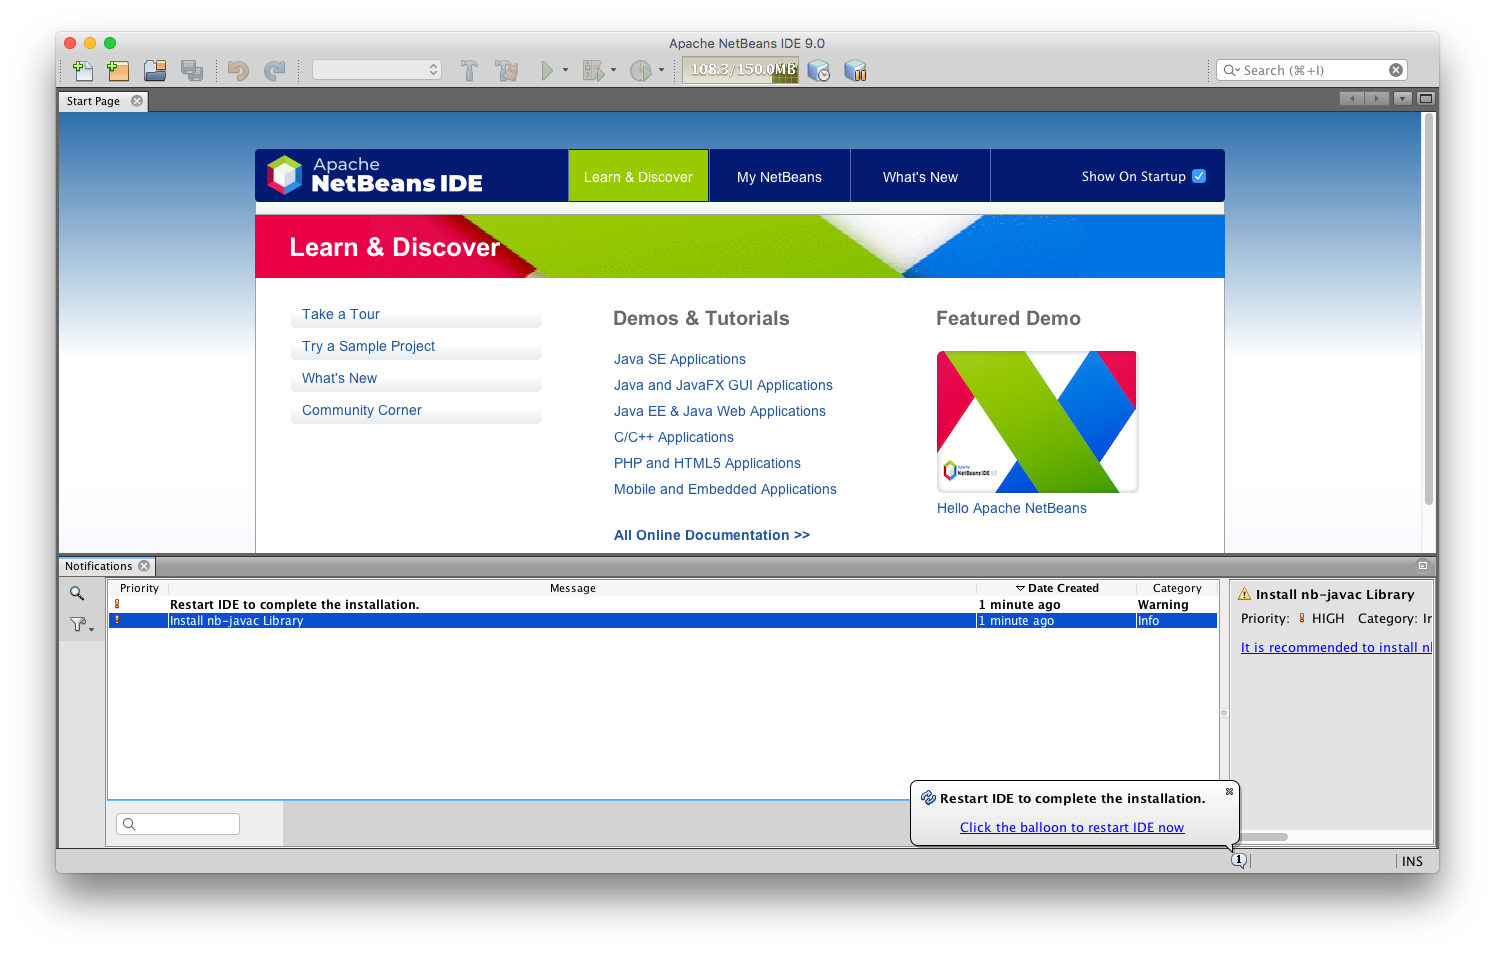Open search in the Notifications panel magnifier icon
This screenshot has width=1495, height=953.
click(x=79, y=593)
